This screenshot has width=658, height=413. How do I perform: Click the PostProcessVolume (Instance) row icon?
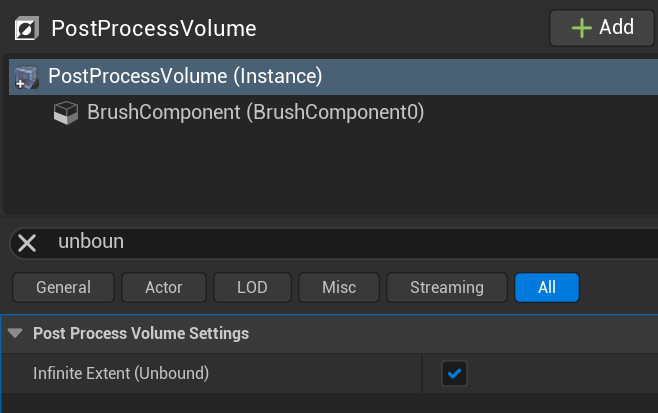pyautogui.click(x=27, y=77)
